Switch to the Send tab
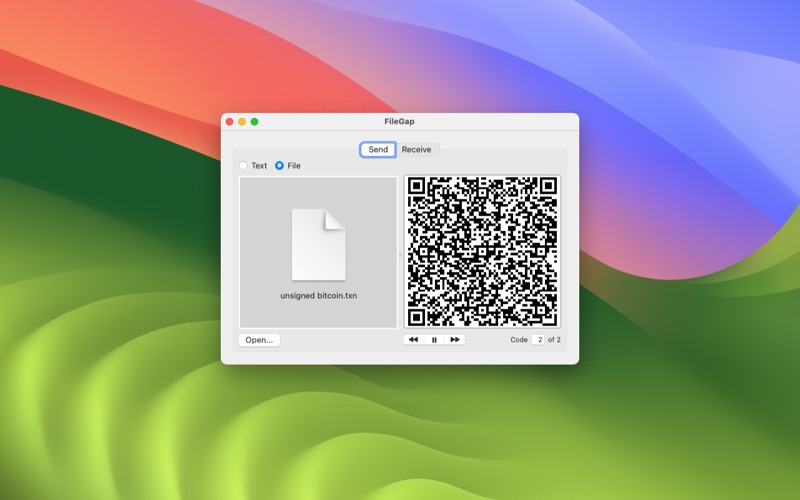 (378, 149)
